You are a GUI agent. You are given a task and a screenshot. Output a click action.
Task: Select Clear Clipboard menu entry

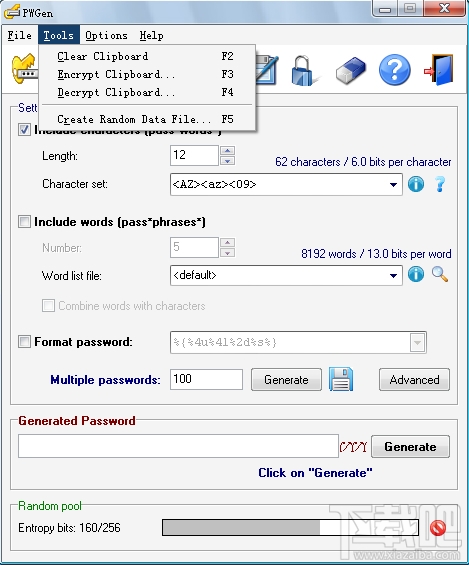(147, 56)
